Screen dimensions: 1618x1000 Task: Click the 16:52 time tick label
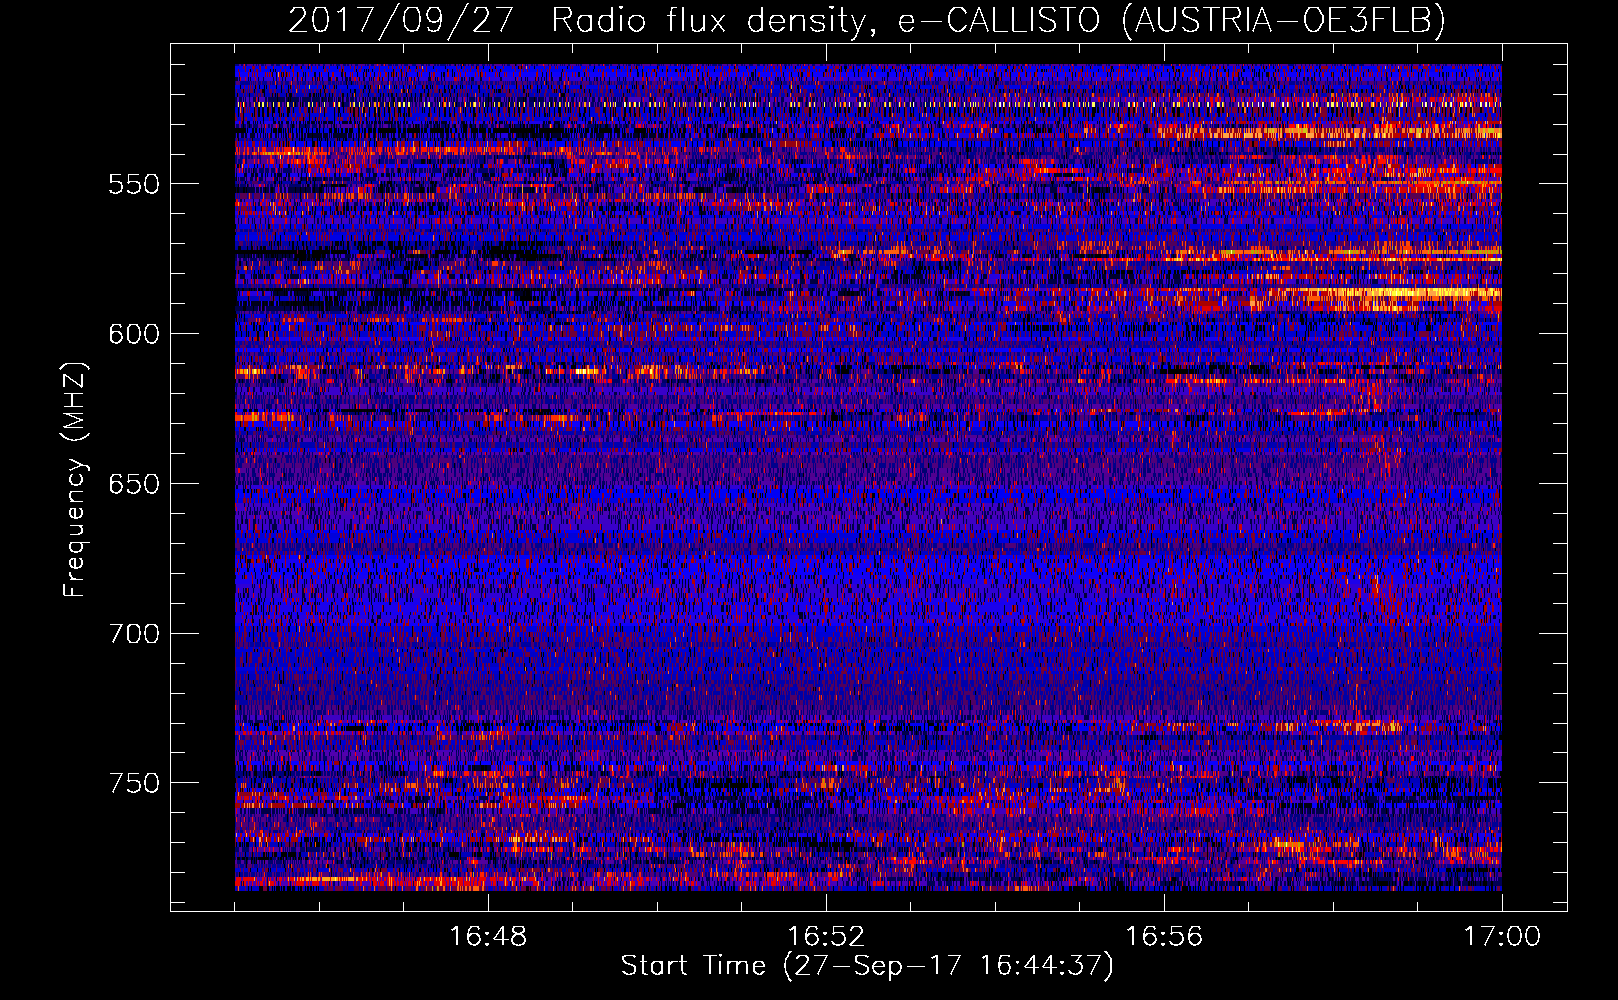[x=826, y=937]
